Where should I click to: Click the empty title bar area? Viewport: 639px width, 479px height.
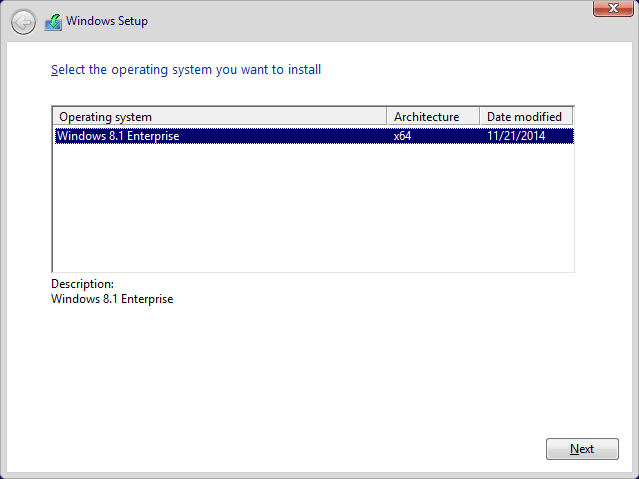(367, 20)
